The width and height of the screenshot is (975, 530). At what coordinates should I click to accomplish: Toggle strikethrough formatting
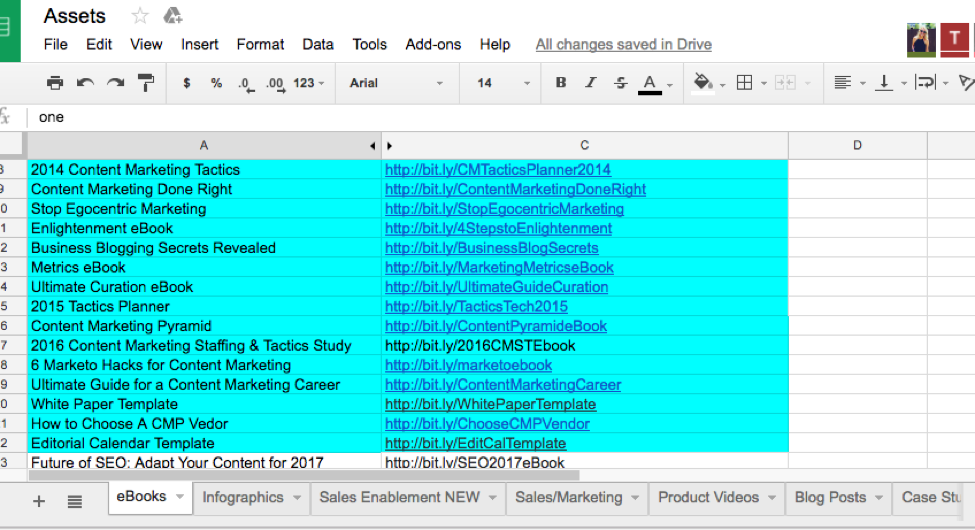620,83
